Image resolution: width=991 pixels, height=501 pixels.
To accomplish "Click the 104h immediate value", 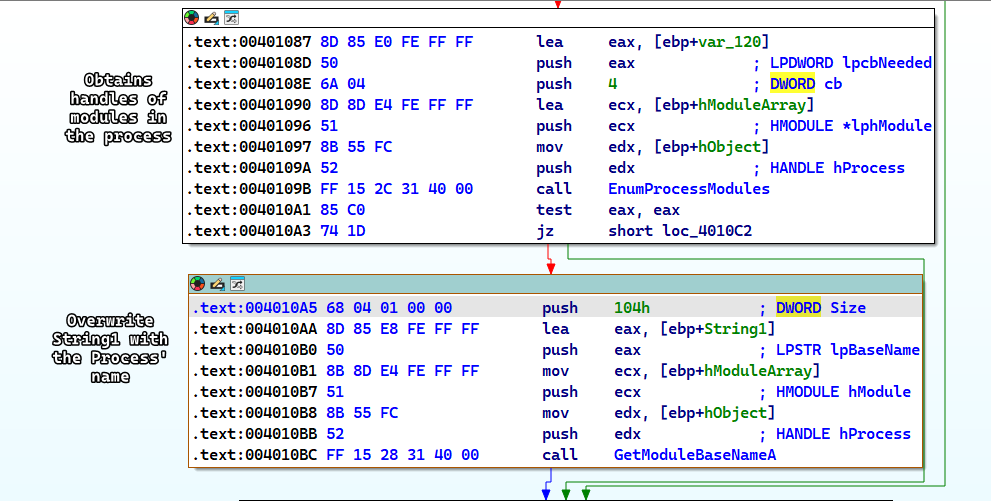I will 630,308.
